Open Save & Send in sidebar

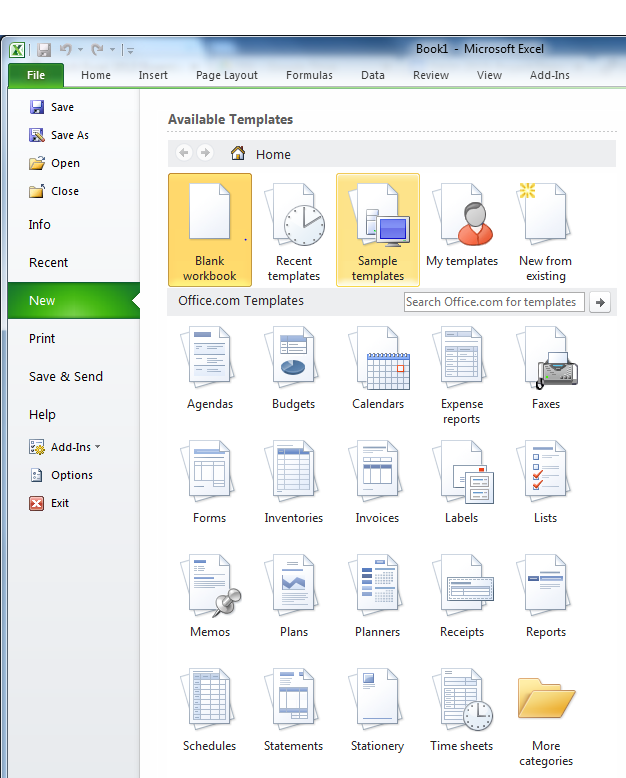(65, 377)
